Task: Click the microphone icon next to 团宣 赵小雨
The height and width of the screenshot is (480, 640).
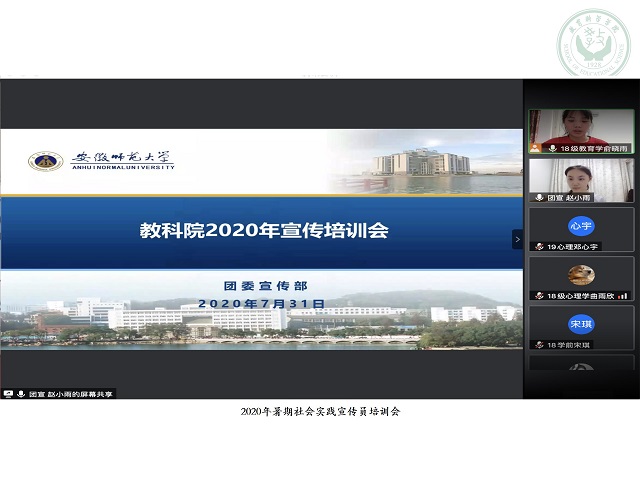Action: point(539,197)
